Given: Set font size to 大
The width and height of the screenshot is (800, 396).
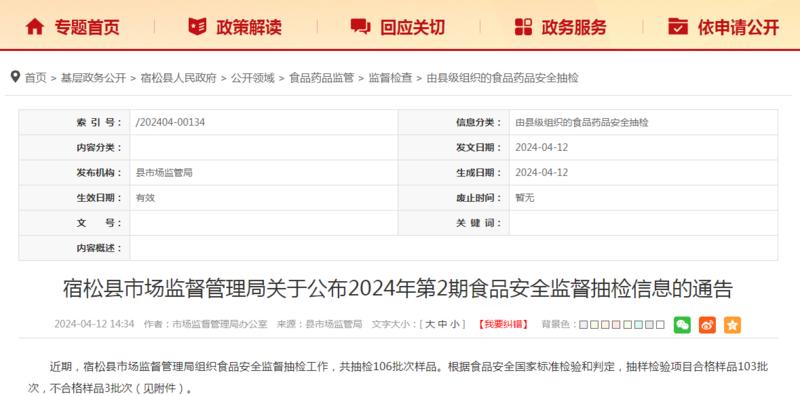Looking at the screenshot, I should tap(430, 324).
